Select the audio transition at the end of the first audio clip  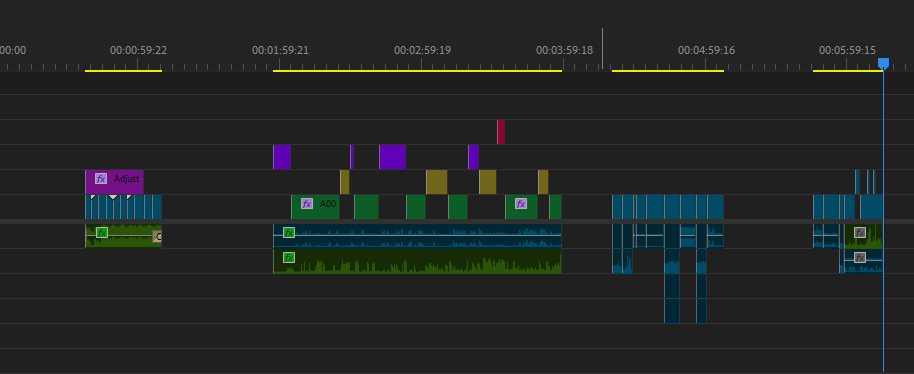(157, 236)
